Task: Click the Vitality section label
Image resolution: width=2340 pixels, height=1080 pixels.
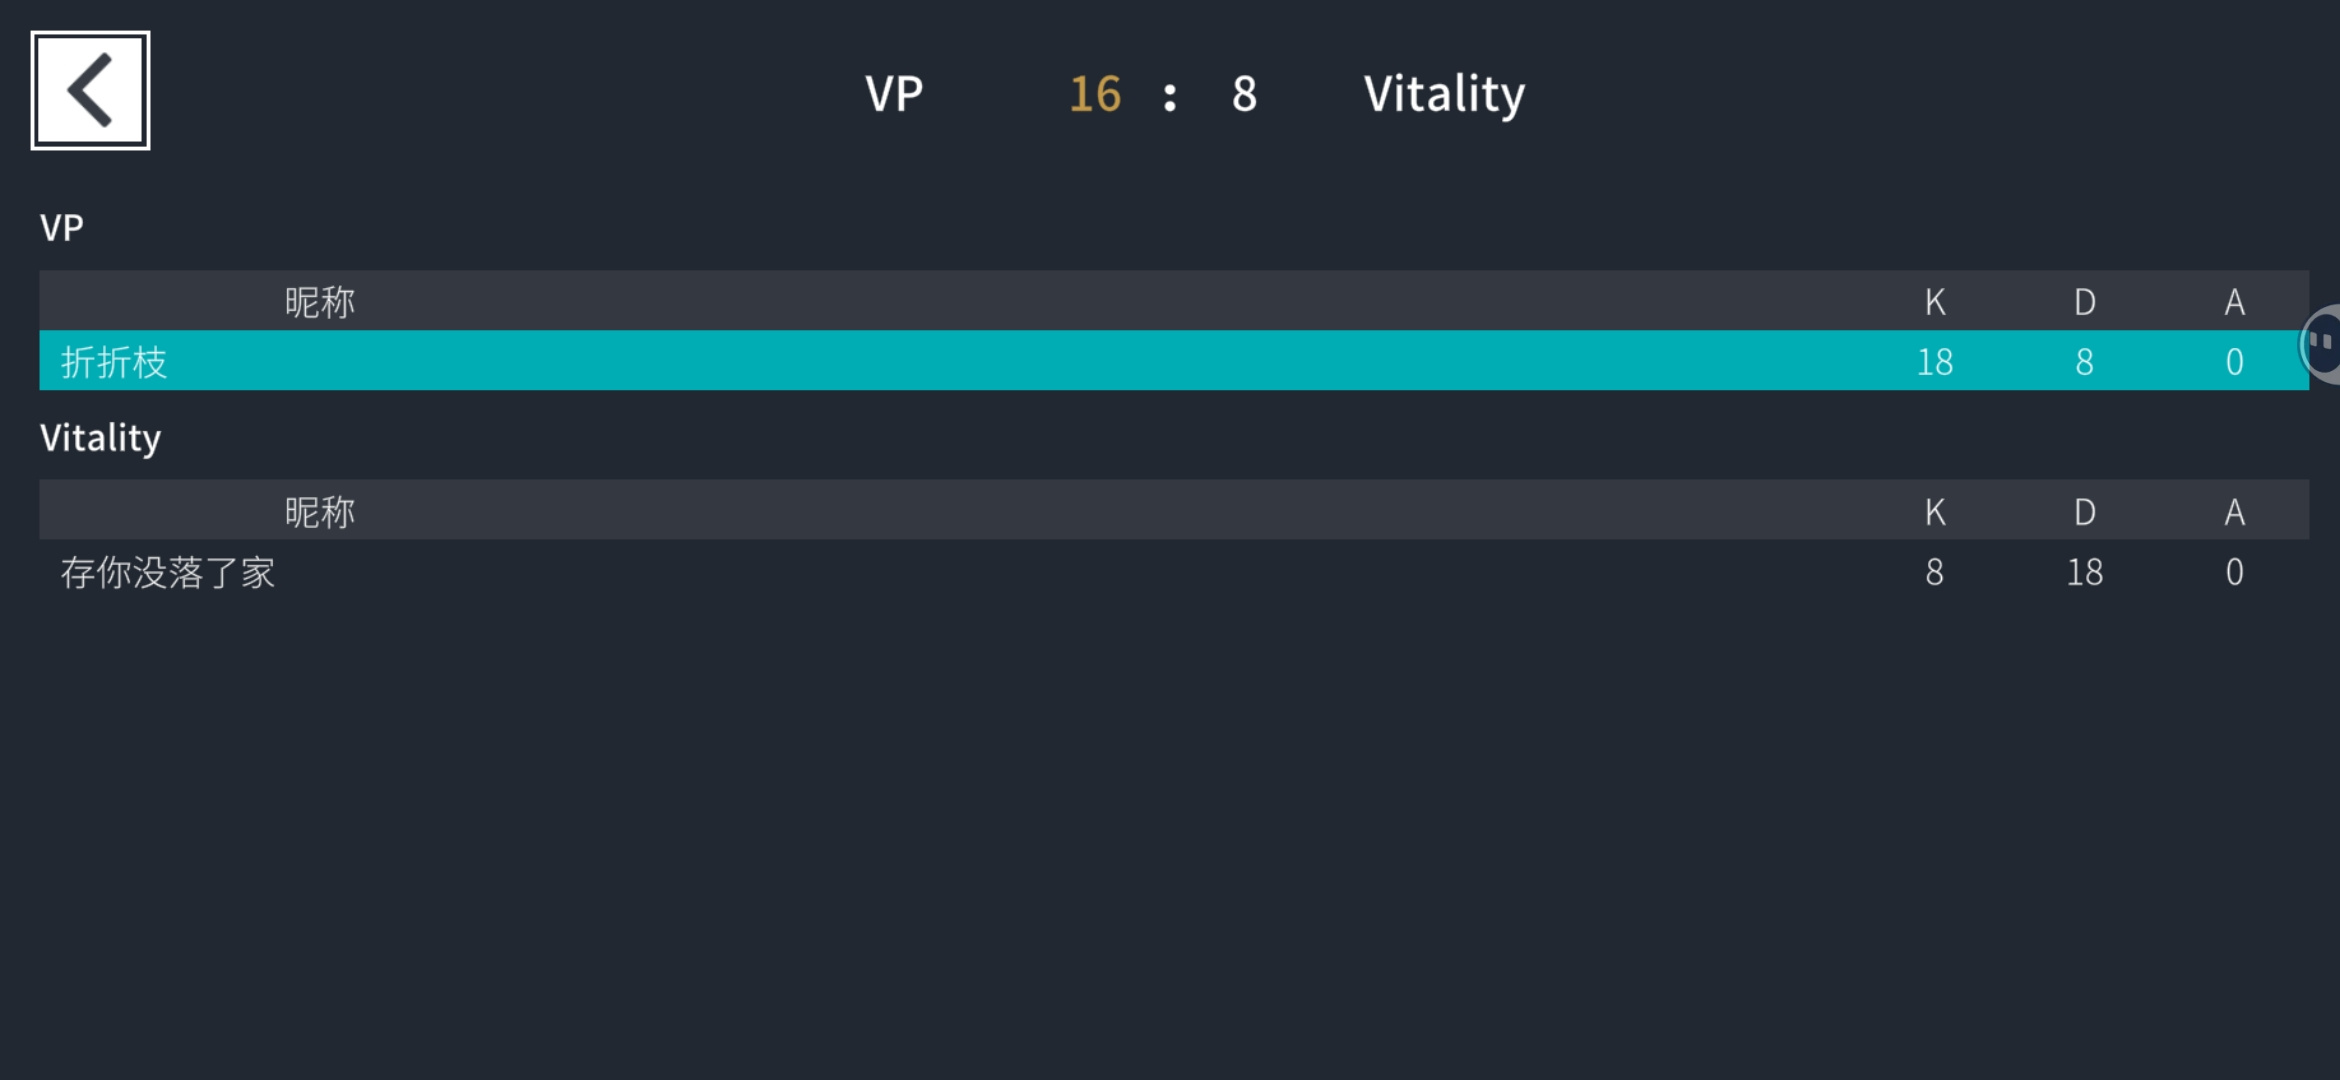Action: (100, 438)
